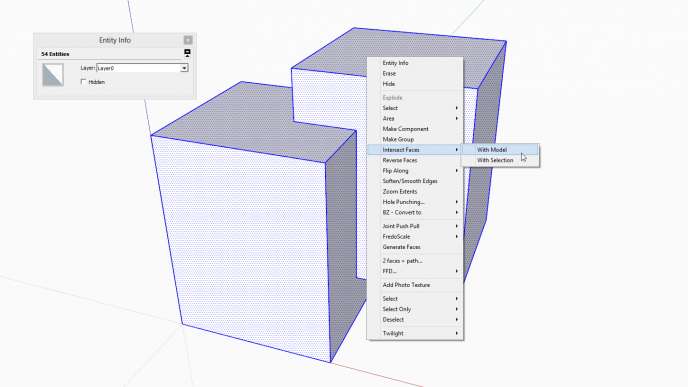This screenshot has width=688, height=387.
Task: Close the Entity Info panel
Action: coord(188,40)
